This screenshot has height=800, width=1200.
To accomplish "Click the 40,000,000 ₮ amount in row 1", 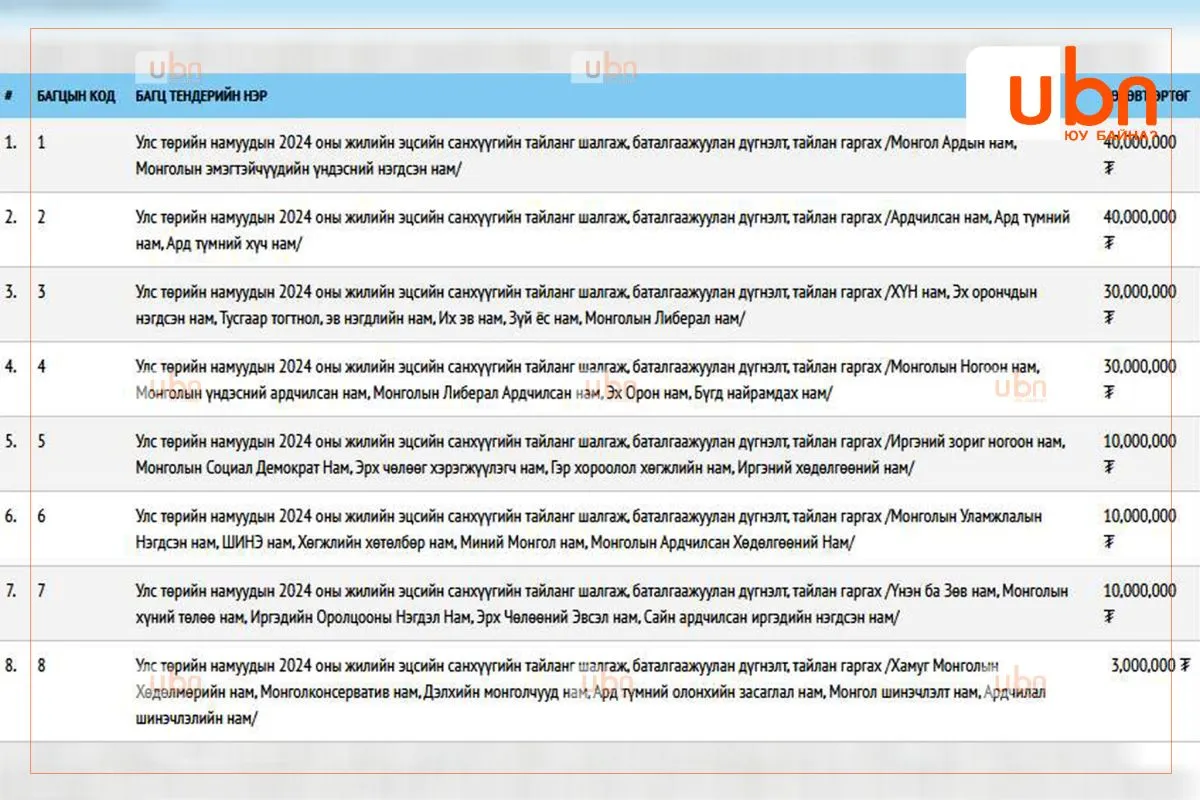I will [x=1139, y=154].
